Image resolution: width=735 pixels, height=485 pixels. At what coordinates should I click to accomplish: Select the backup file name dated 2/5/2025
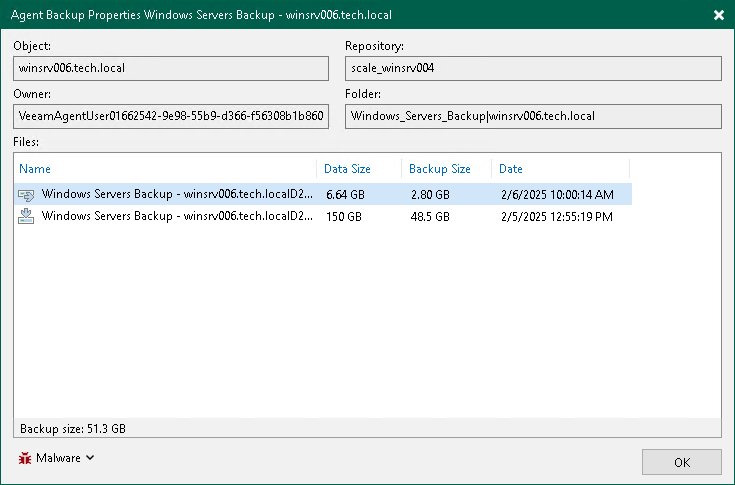coord(177,216)
